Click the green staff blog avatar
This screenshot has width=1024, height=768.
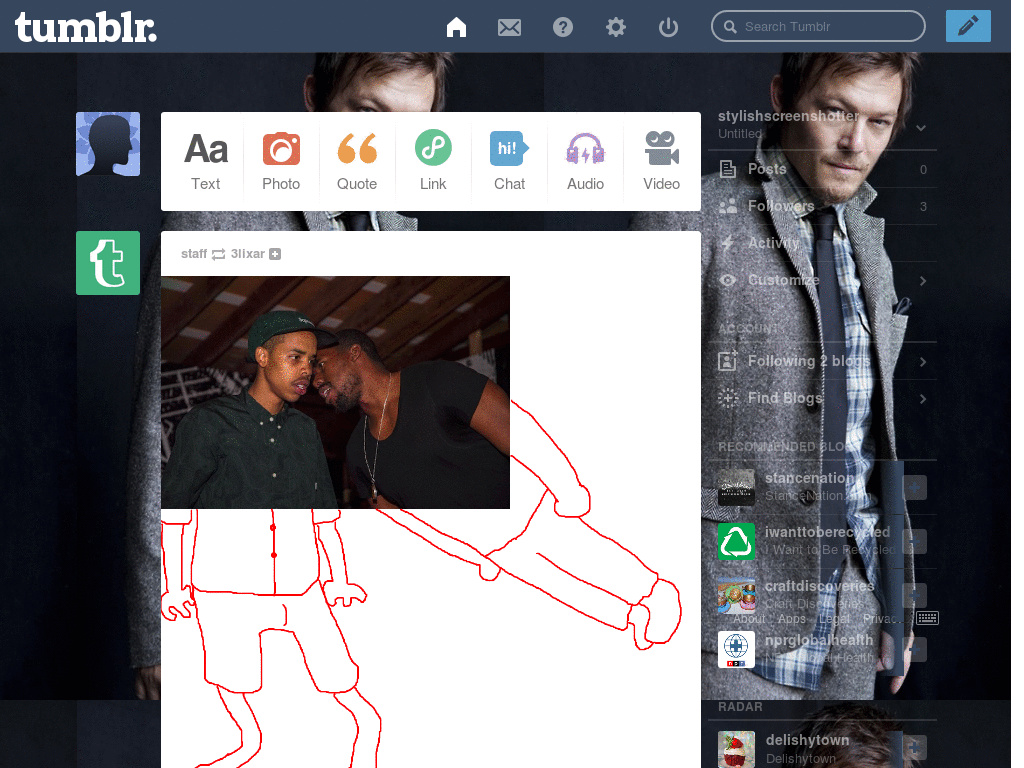pyautogui.click(x=108, y=263)
